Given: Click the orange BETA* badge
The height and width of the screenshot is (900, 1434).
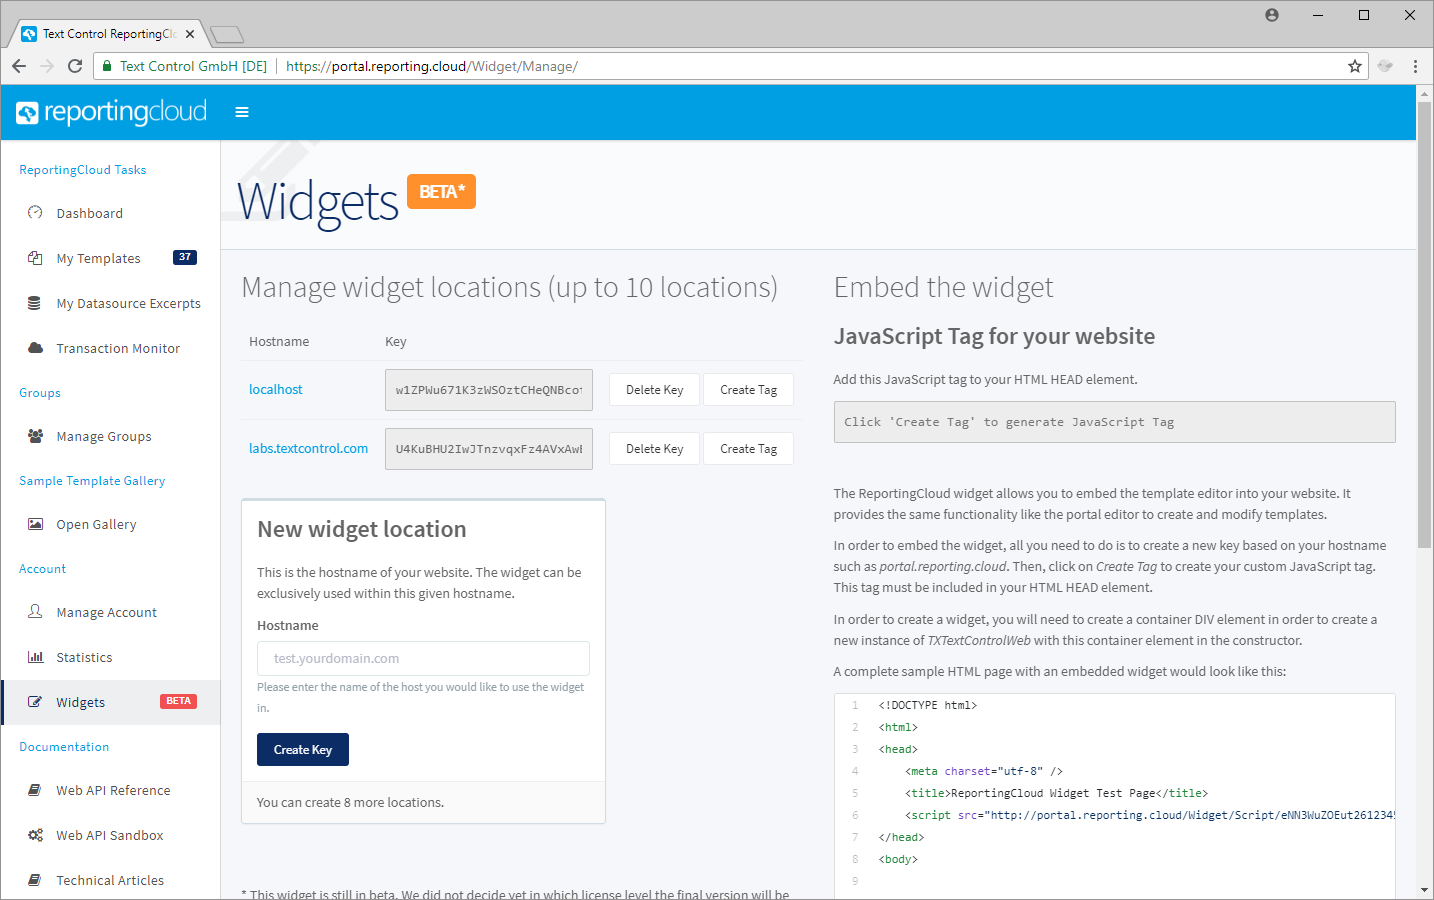Looking at the screenshot, I should [441, 191].
